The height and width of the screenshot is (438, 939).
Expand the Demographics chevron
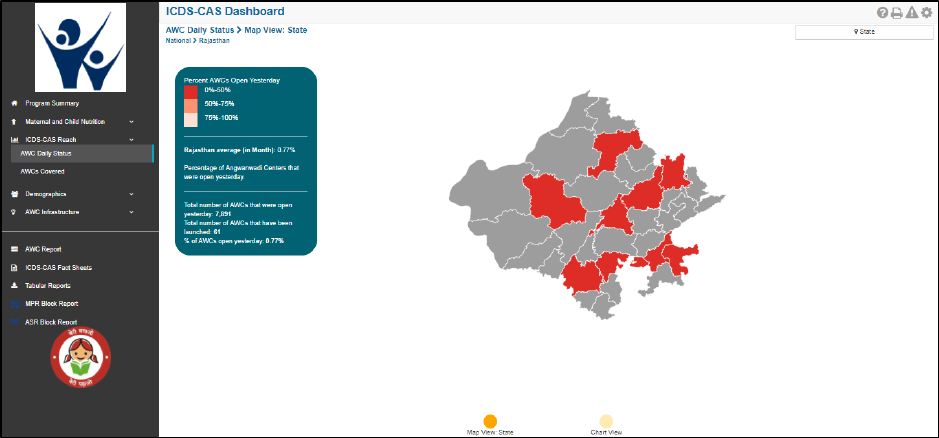coord(131,194)
